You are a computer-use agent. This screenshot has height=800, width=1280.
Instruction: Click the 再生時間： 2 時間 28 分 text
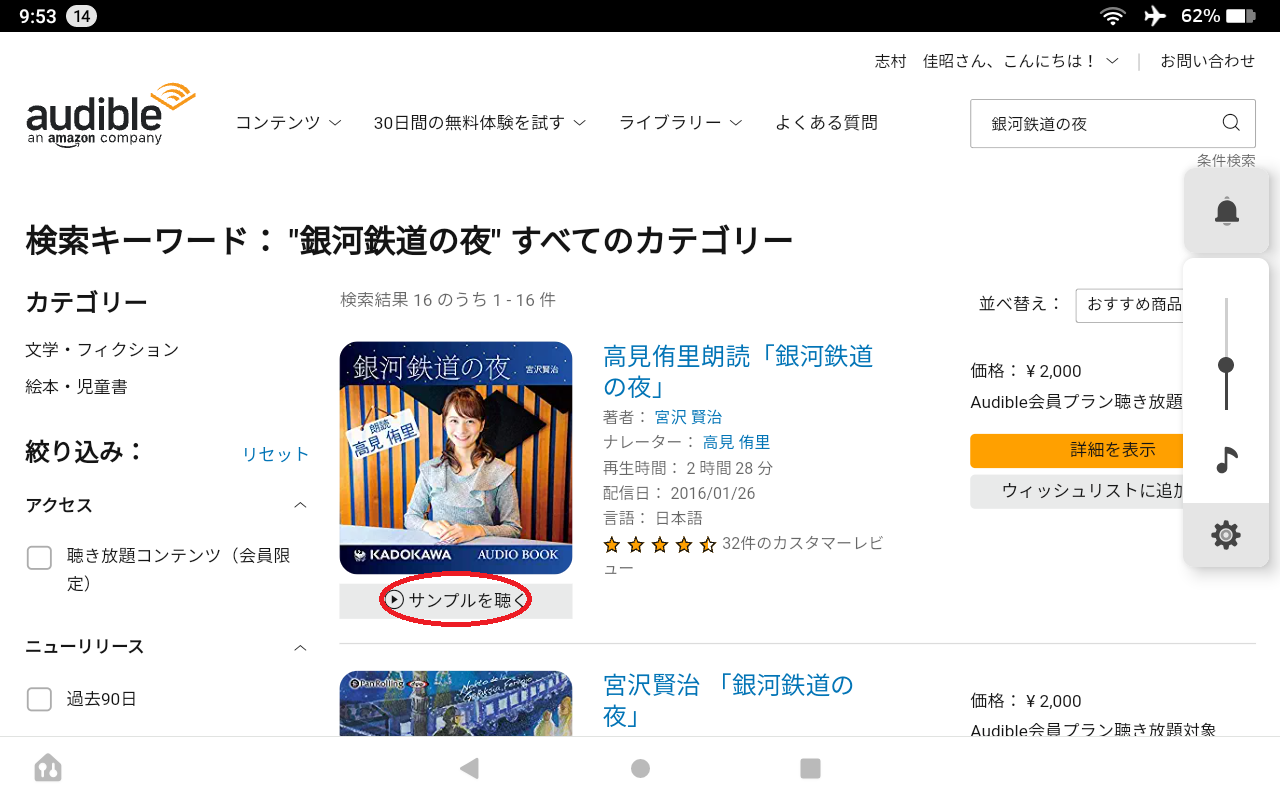pyautogui.click(x=688, y=468)
